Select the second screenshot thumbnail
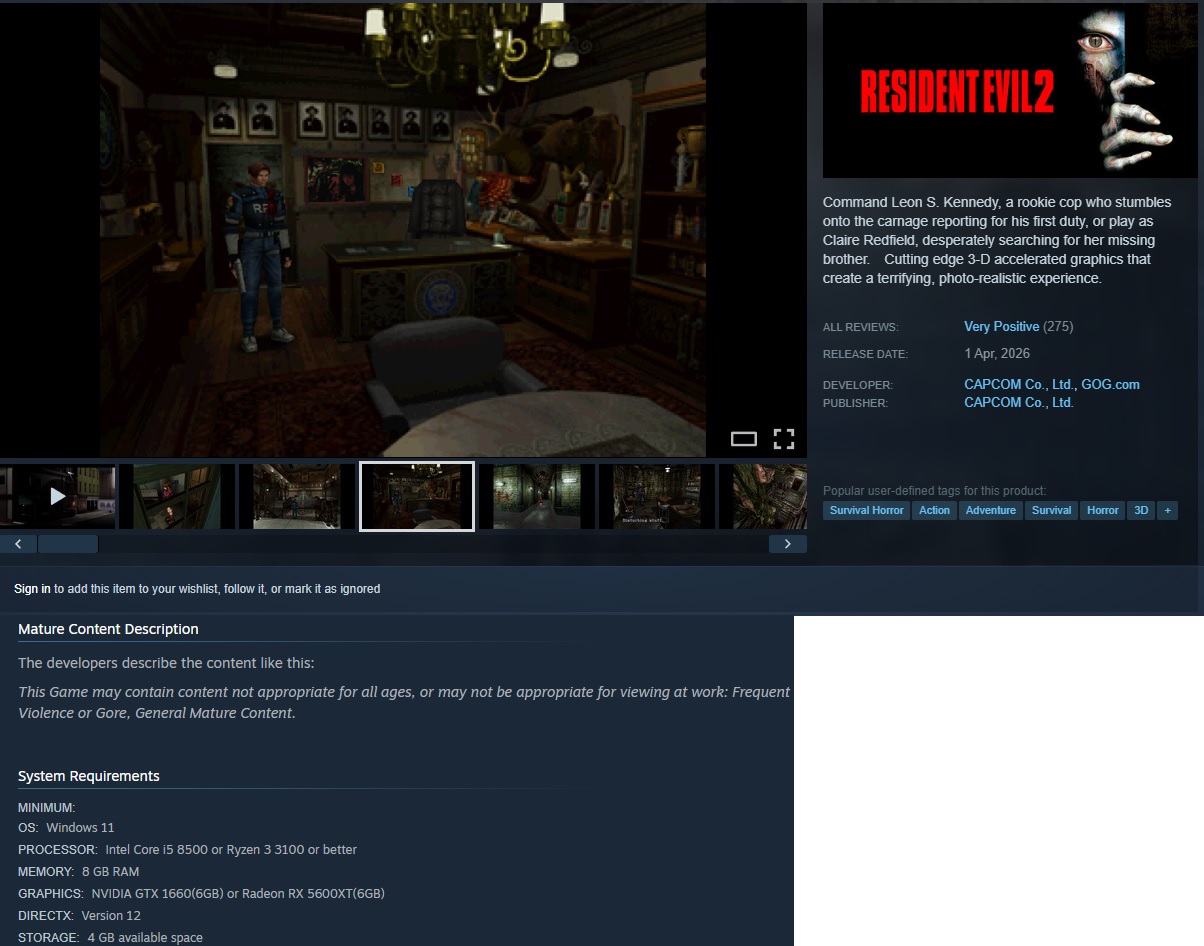 pyautogui.click(x=177, y=496)
